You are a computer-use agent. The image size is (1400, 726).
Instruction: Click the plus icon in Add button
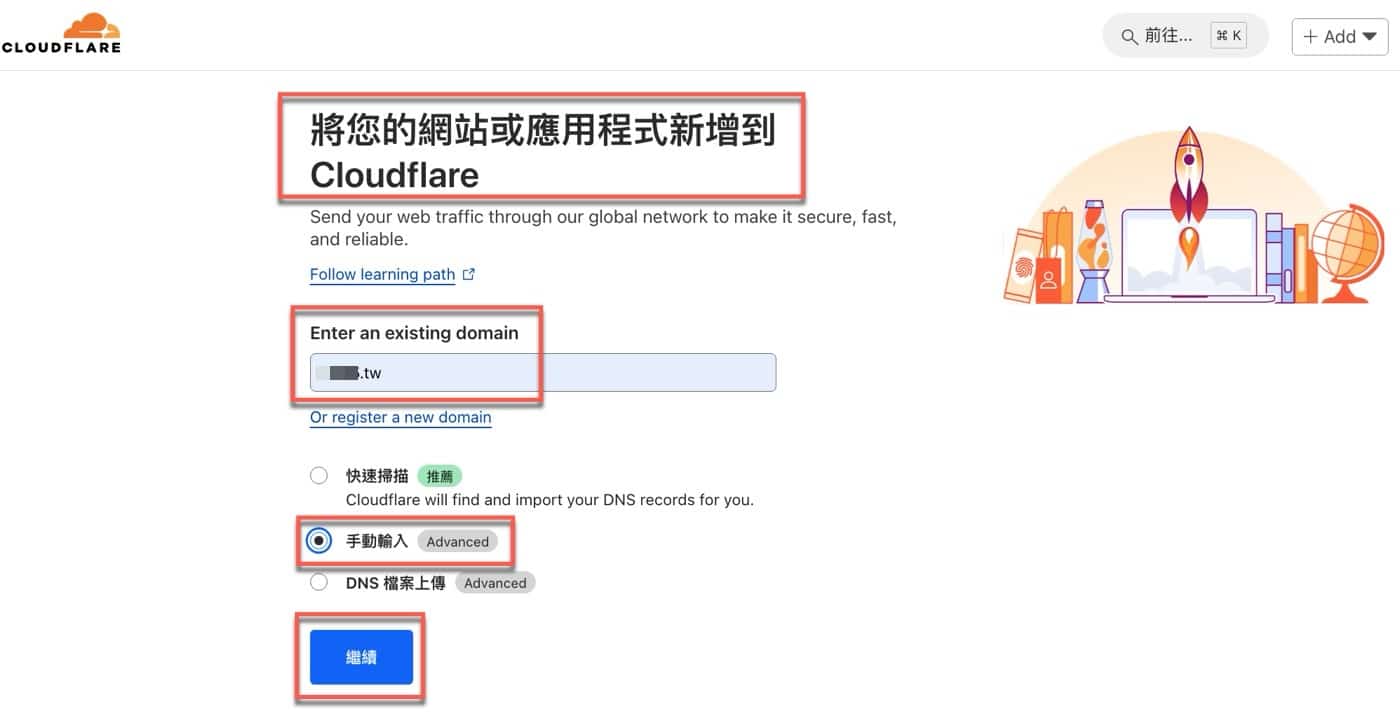[x=1310, y=36]
